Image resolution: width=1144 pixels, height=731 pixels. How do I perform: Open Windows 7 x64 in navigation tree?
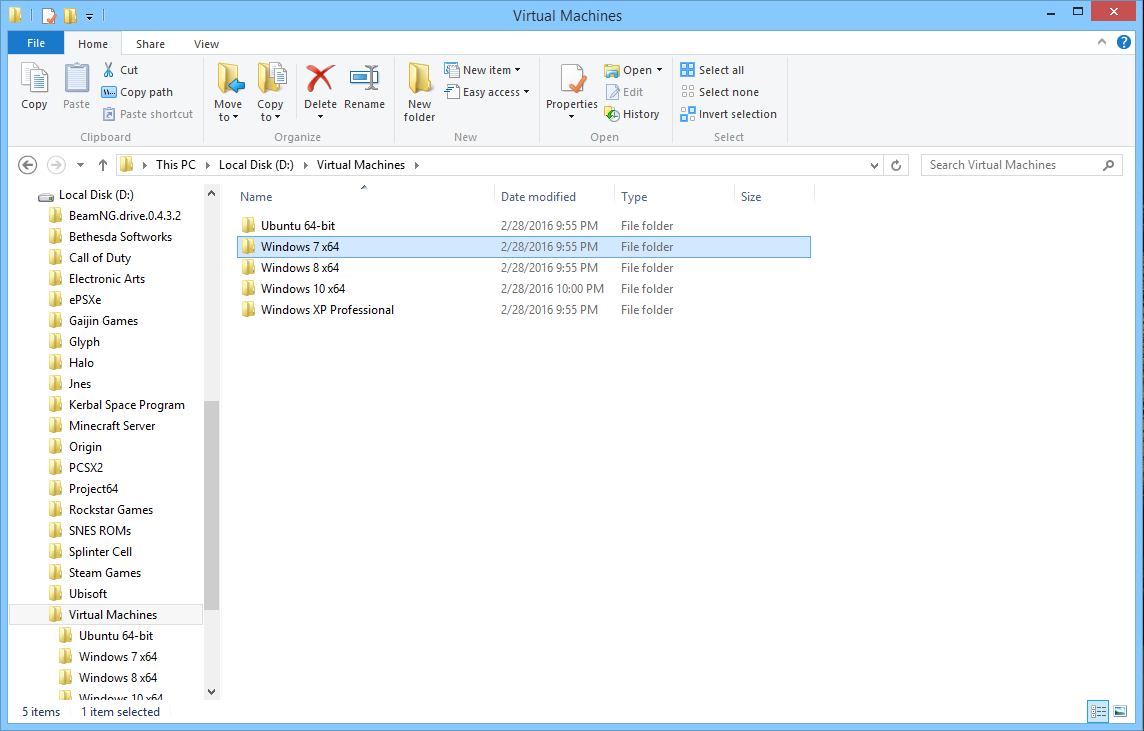coord(117,657)
